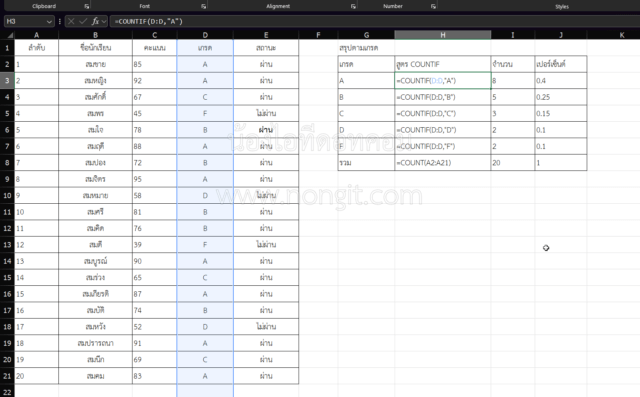The image size is (640, 397).
Task: Select percentage cell 0.15
Action: pyautogui.click(x=561, y=113)
